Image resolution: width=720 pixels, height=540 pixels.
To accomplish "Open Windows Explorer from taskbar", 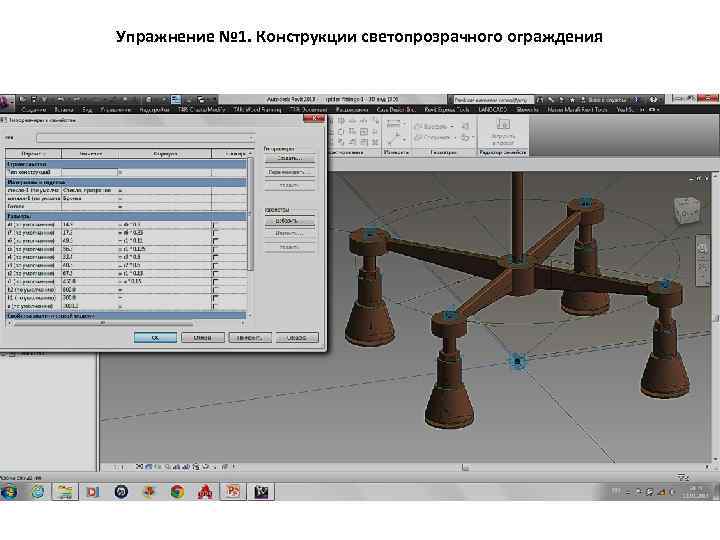I will pyautogui.click(x=65, y=492).
